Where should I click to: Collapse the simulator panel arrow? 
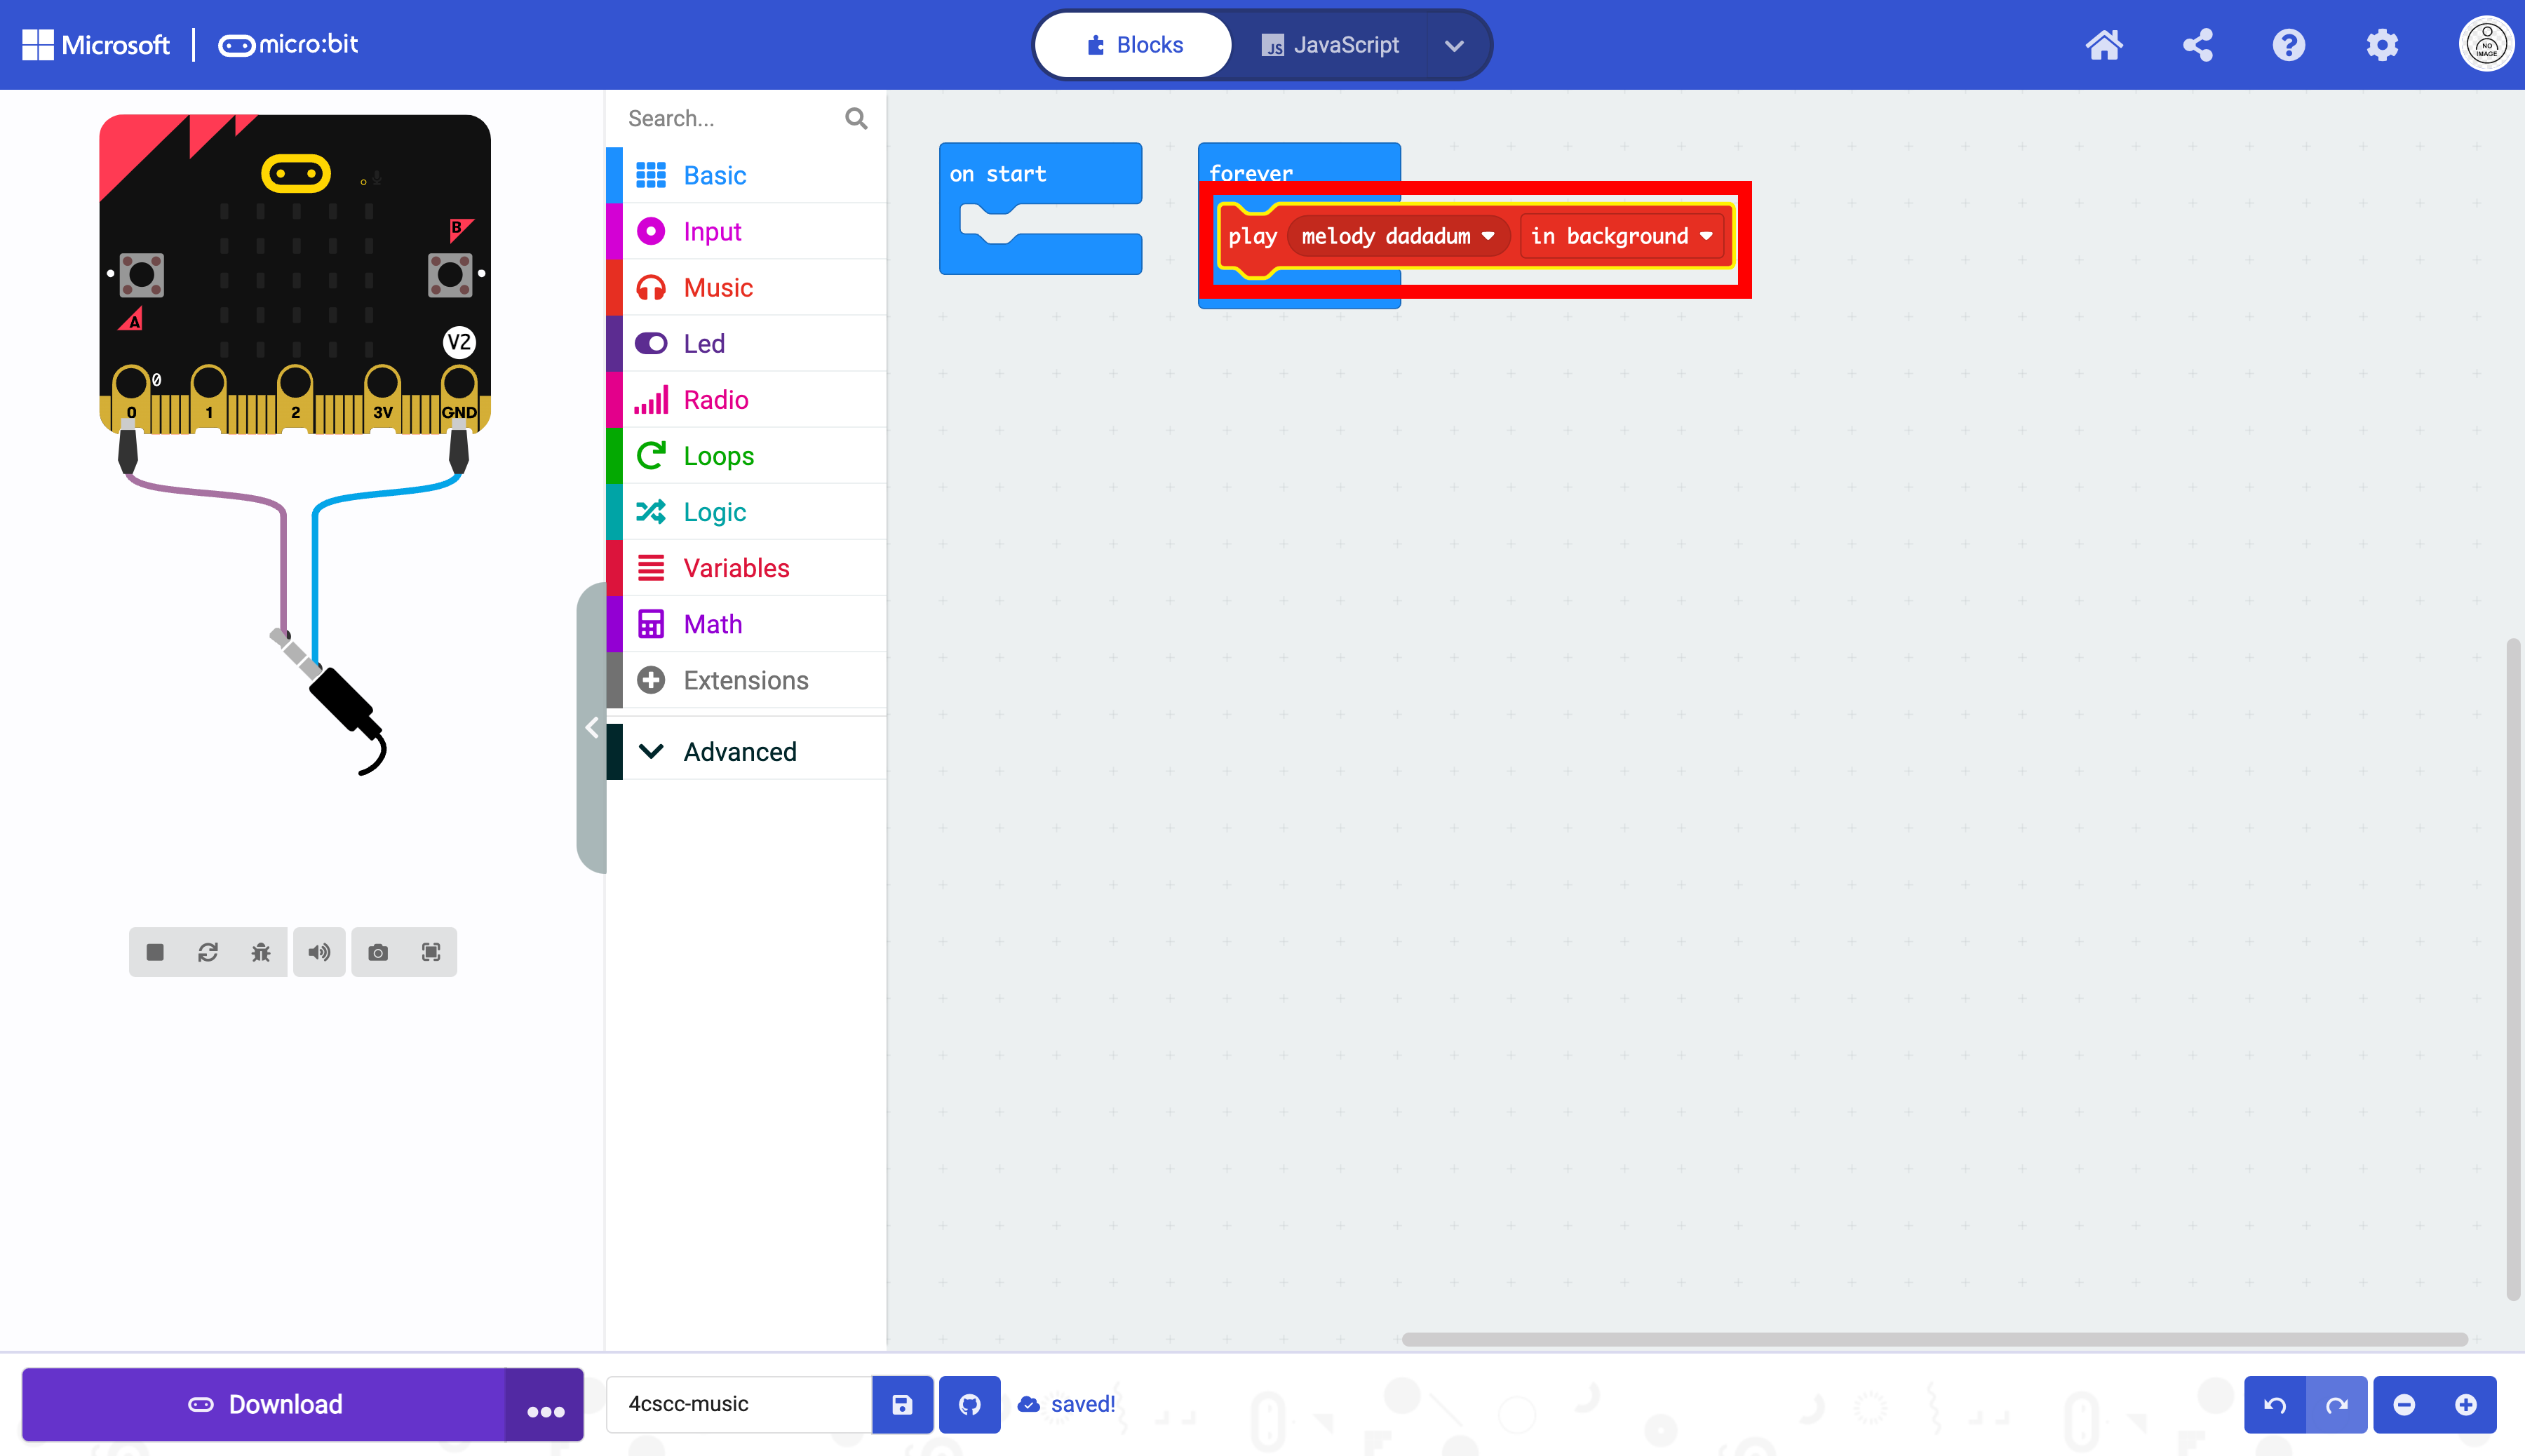(x=592, y=727)
